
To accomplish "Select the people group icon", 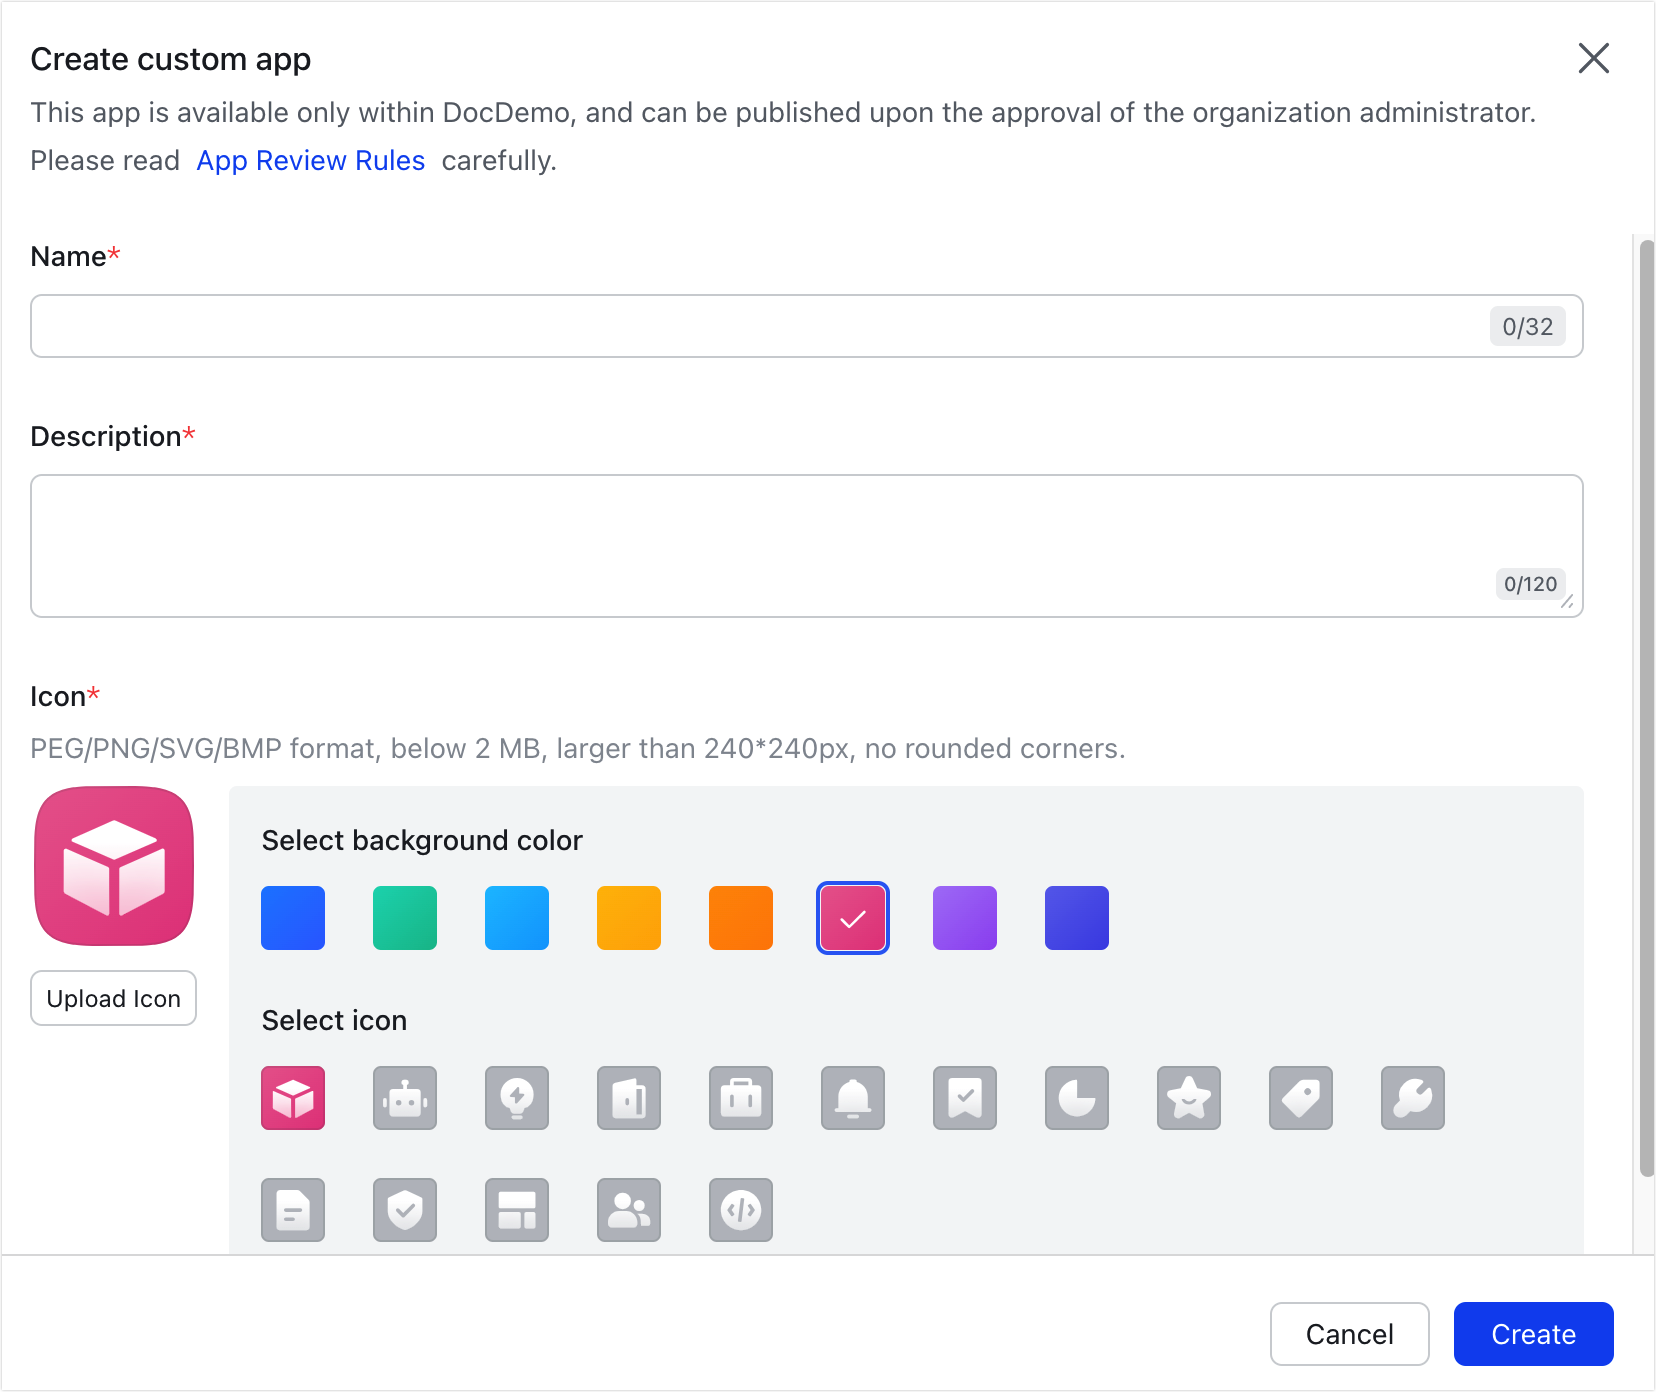I will click(x=629, y=1210).
